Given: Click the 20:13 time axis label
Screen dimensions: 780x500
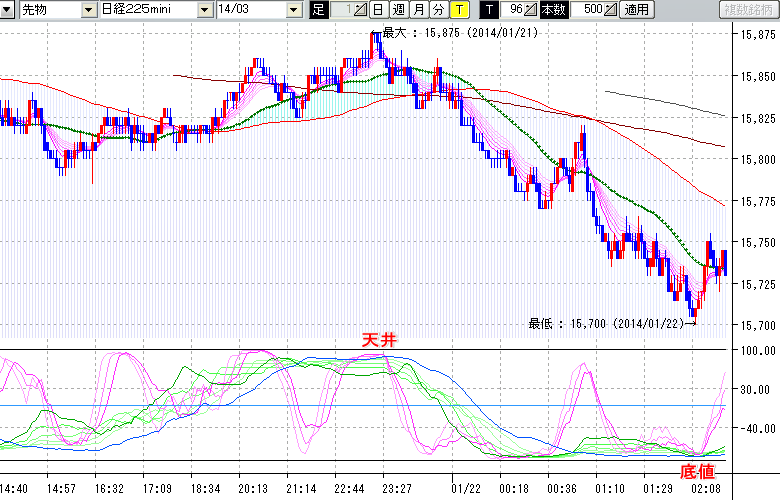Looking at the screenshot, I should pyautogui.click(x=253, y=489).
